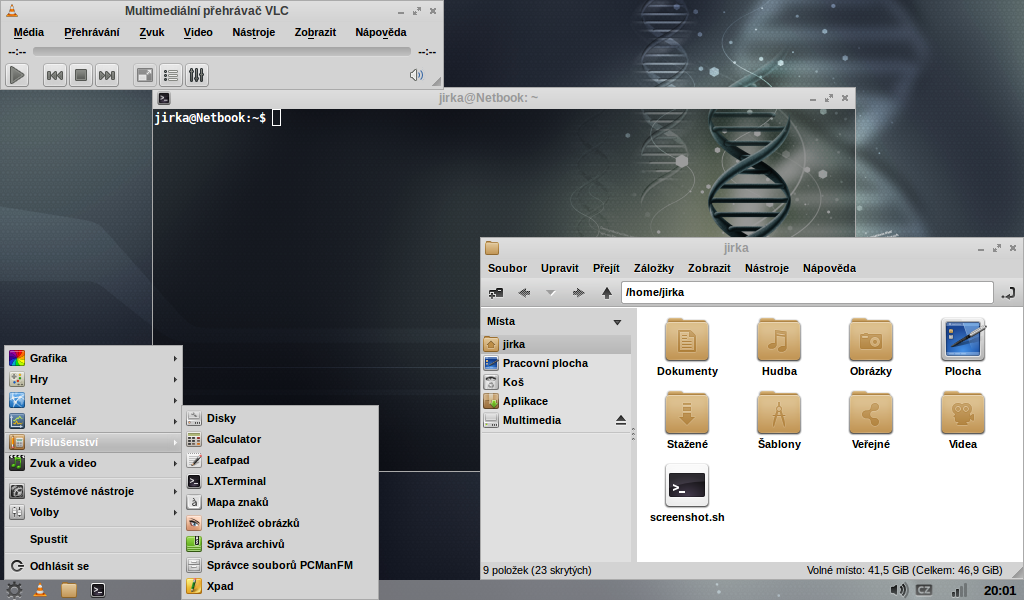The width and height of the screenshot is (1024, 600).
Task: Open VLC Zvuk menu
Action: click(152, 32)
